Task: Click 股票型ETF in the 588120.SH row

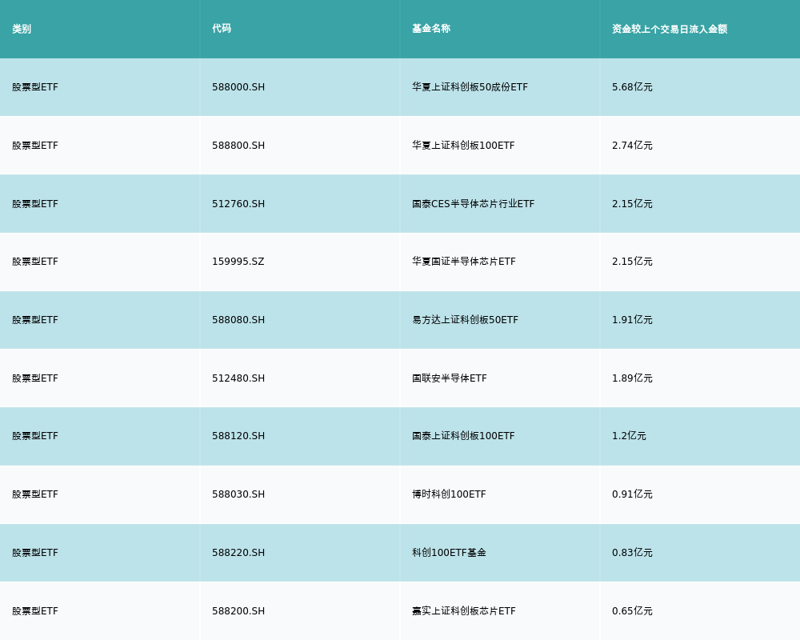Action: pyautogui.click(x=35, y=436)
